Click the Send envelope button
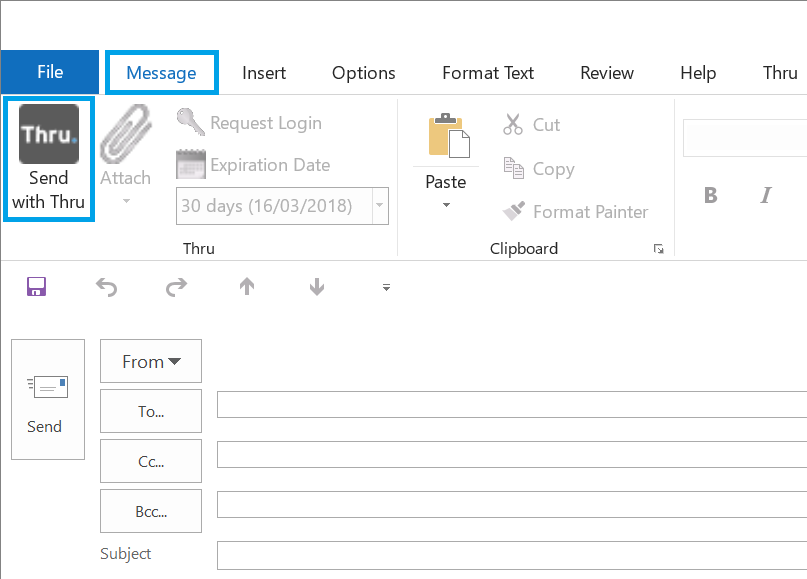The width and height of the screenshot is (807, 579). pos(48,399)
